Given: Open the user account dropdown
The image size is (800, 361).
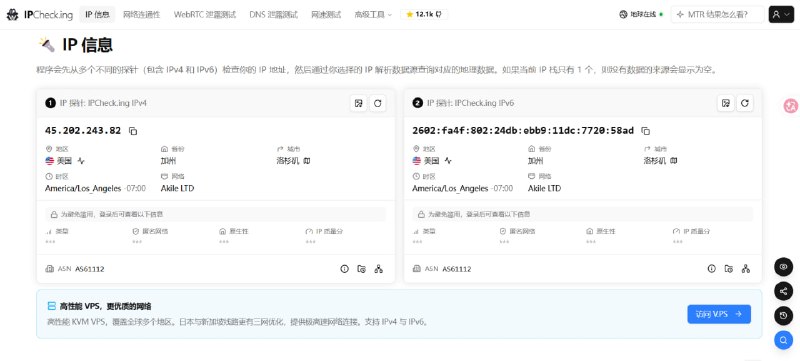Looking at the screenshot, I should [781, 15].
